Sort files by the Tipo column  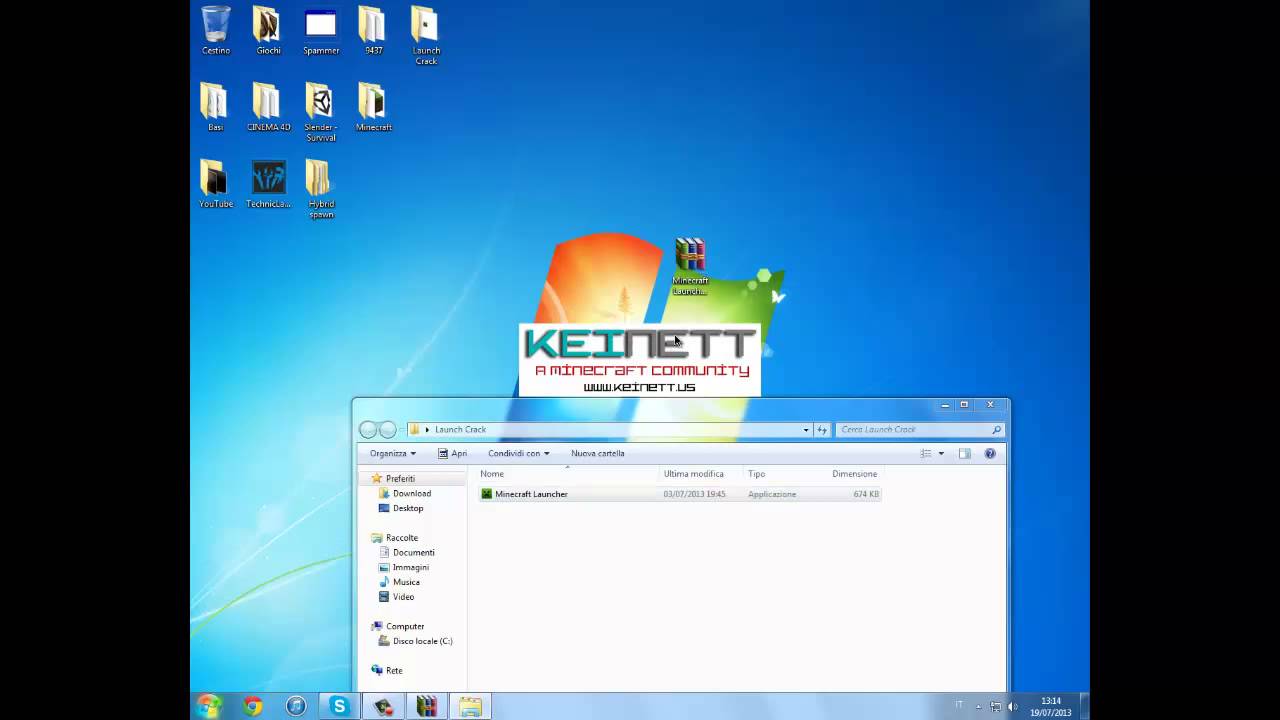(x=785, y=474)
